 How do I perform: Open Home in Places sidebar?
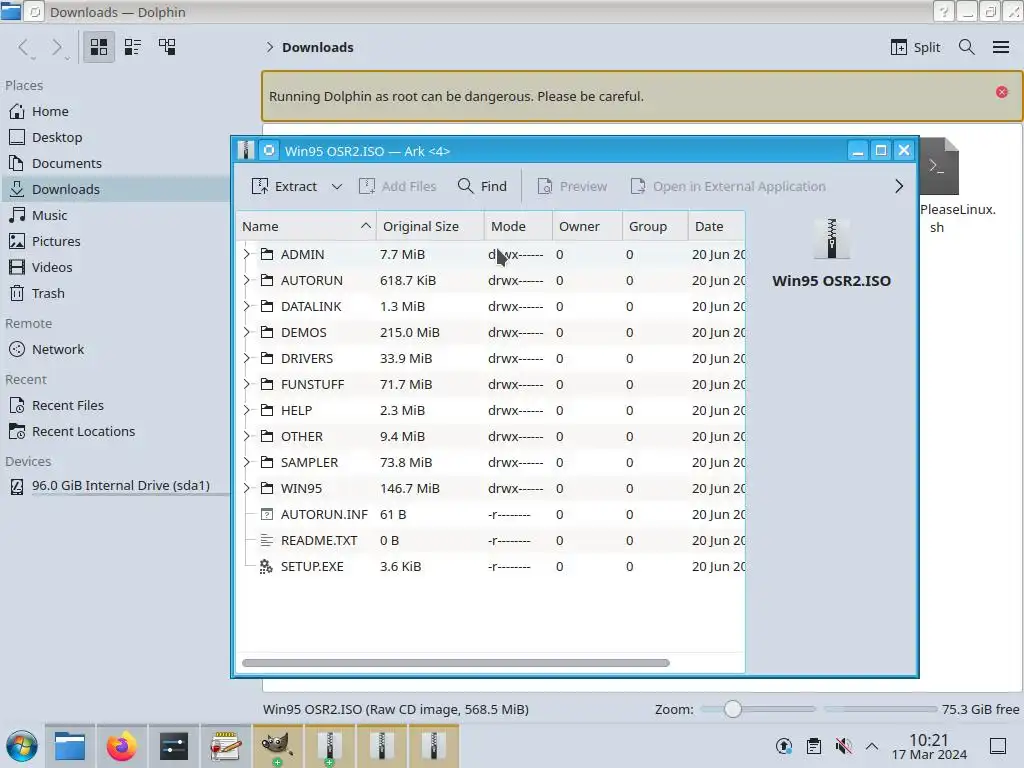[x=115, y=112]
